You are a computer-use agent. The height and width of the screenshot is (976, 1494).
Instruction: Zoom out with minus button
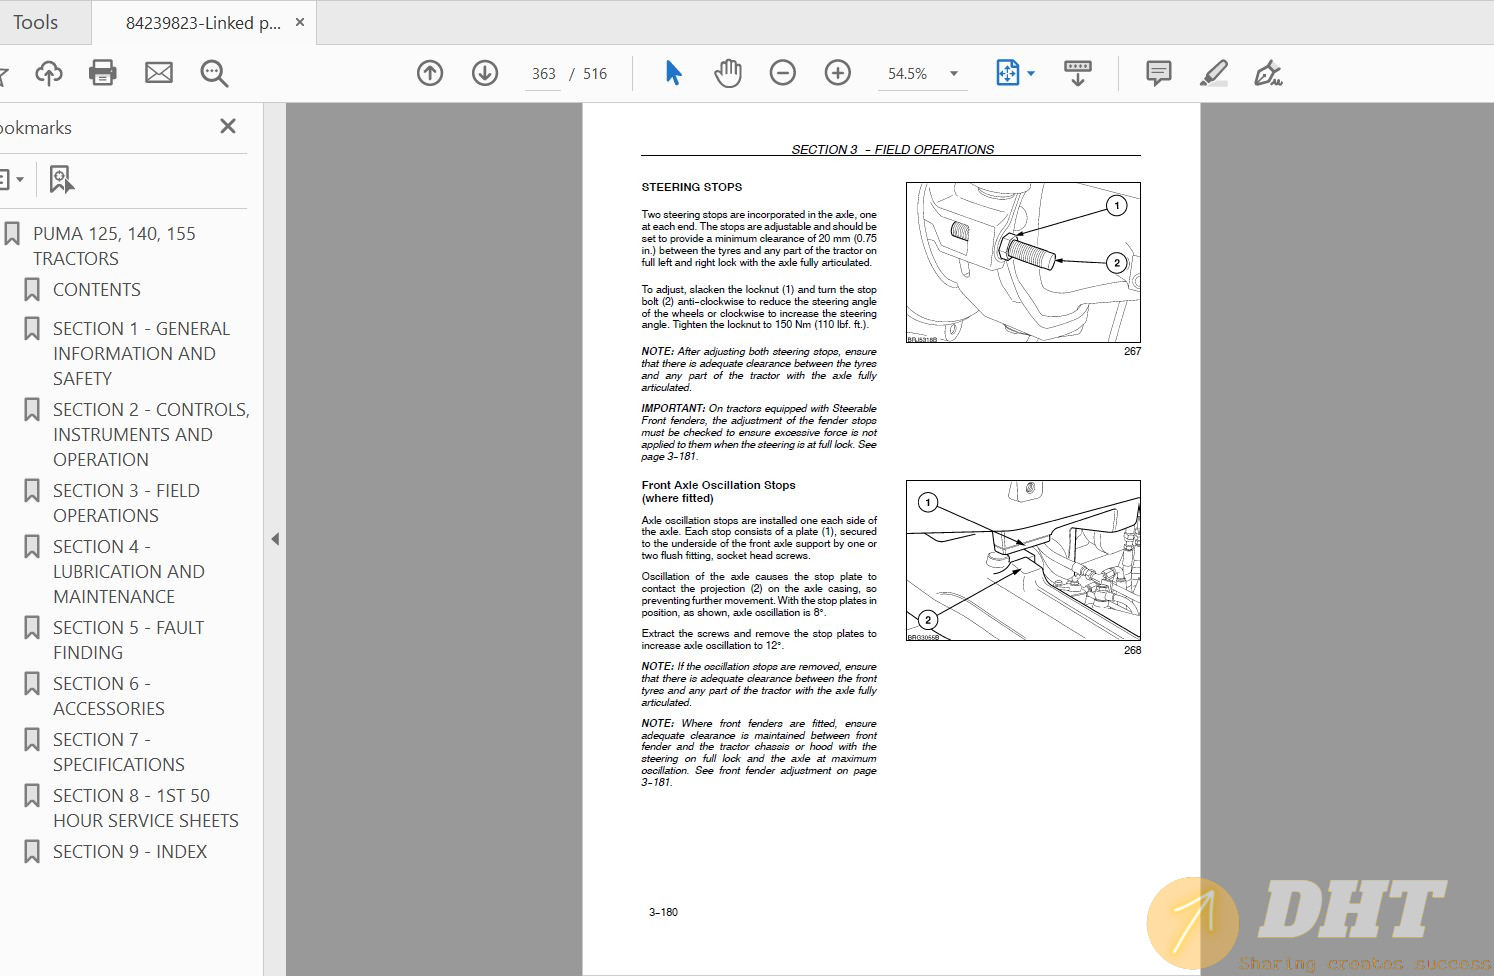click(x=783, y=73)
